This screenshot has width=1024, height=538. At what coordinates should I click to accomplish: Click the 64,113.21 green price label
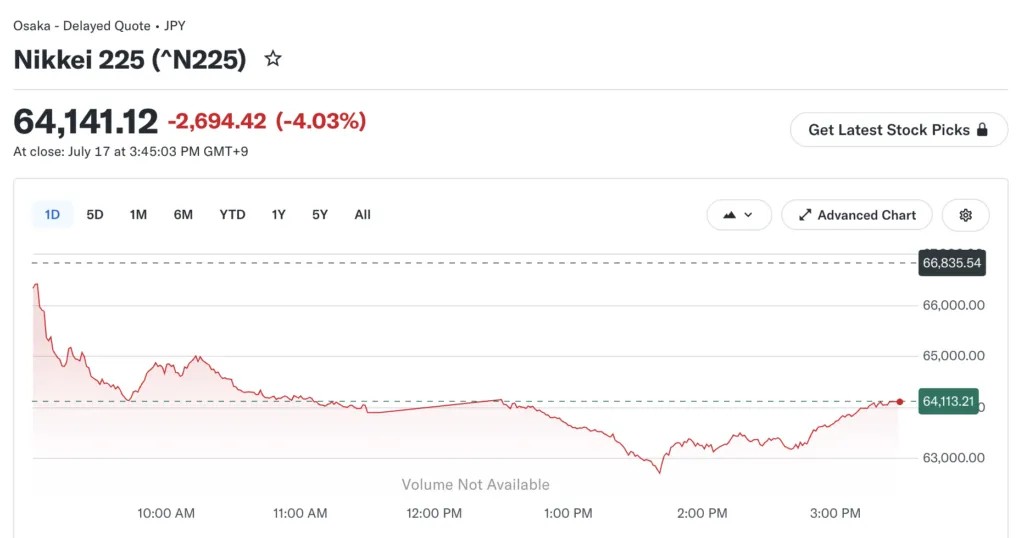948,401
